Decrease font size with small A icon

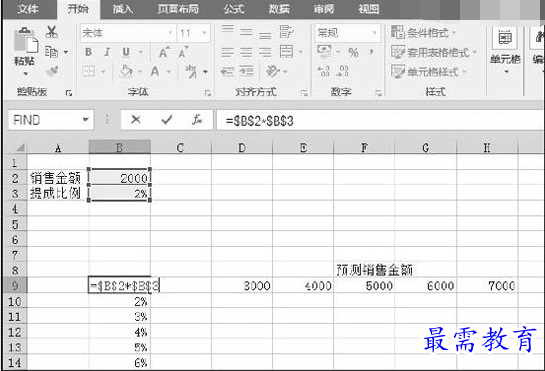point(183,52)
